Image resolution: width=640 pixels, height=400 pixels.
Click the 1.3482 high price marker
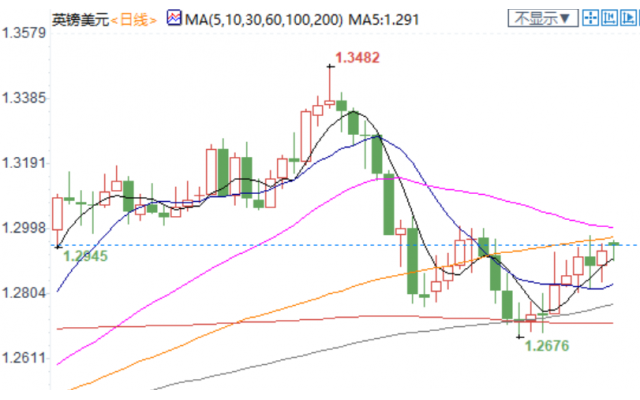pyautogui.click(x=357, y=58)
